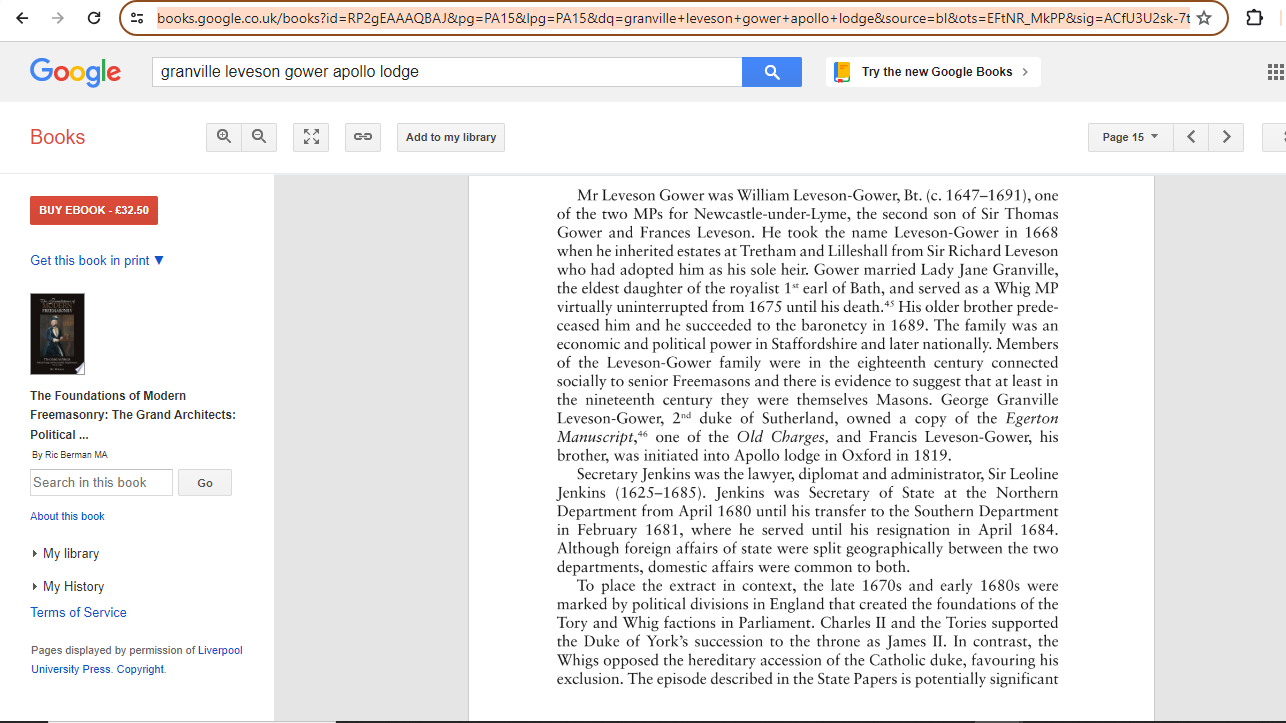This screenshot has height=723, width=1286.
Task: Bookmark this page with the star icon
Action: coord(1204,18)
